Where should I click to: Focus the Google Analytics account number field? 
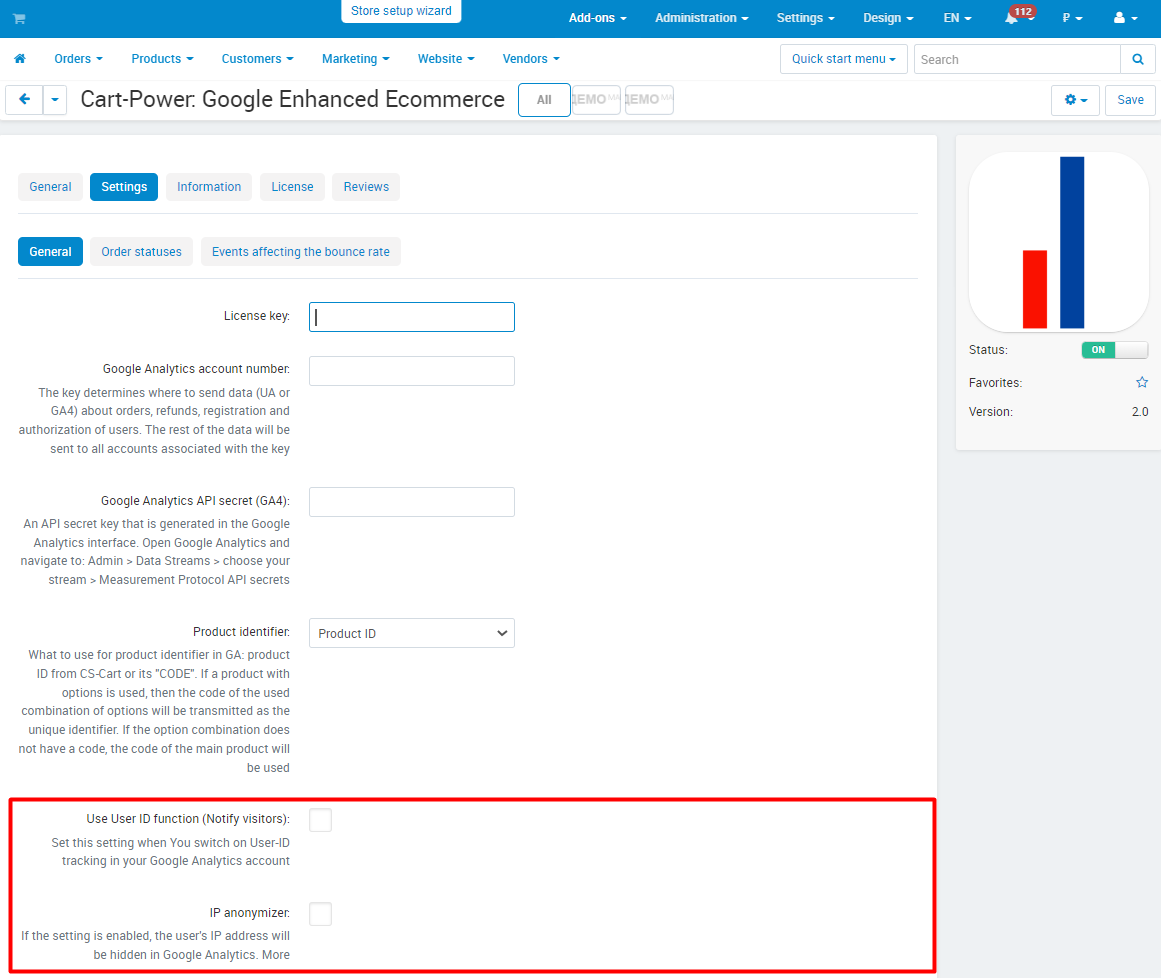tap(412, 371)
